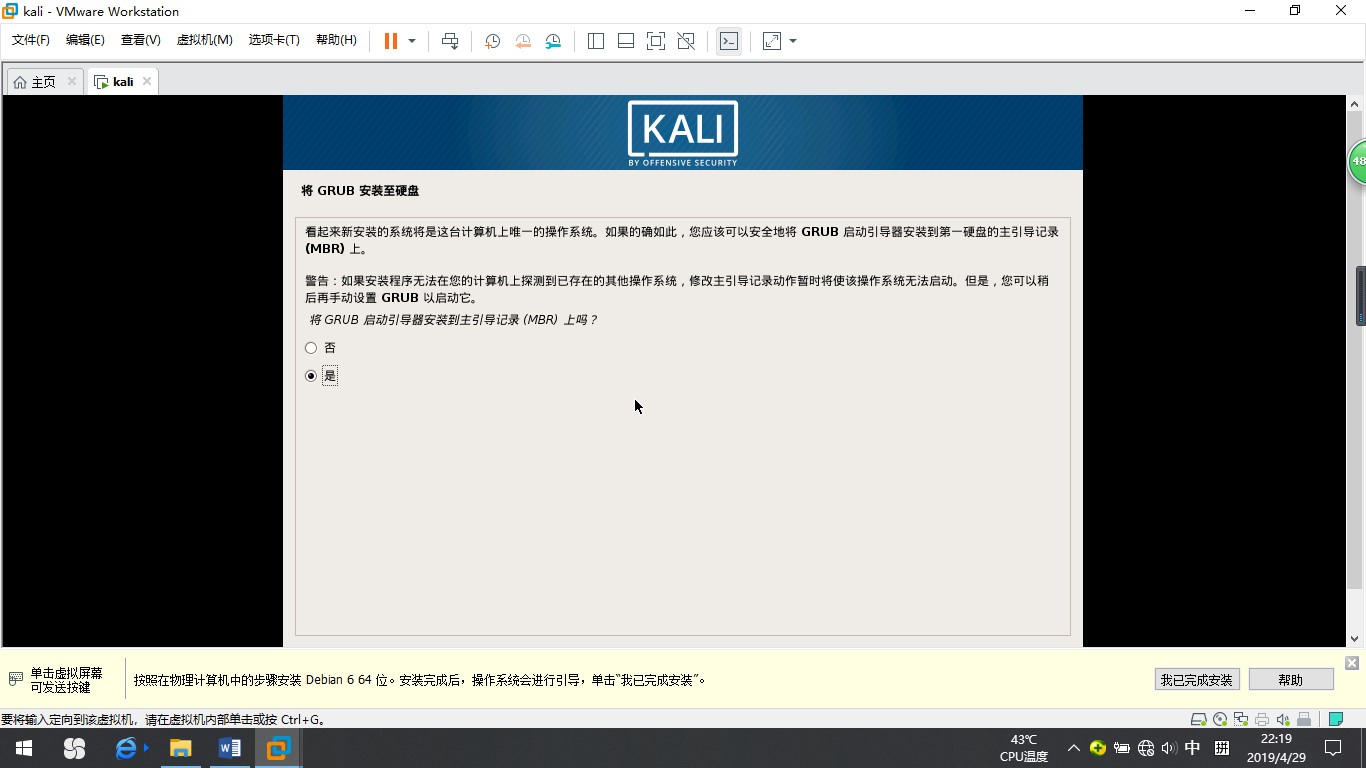Screen dimensions: 1366x768
Task: Click the green security app tray icon
Action: pos(1098,748)
